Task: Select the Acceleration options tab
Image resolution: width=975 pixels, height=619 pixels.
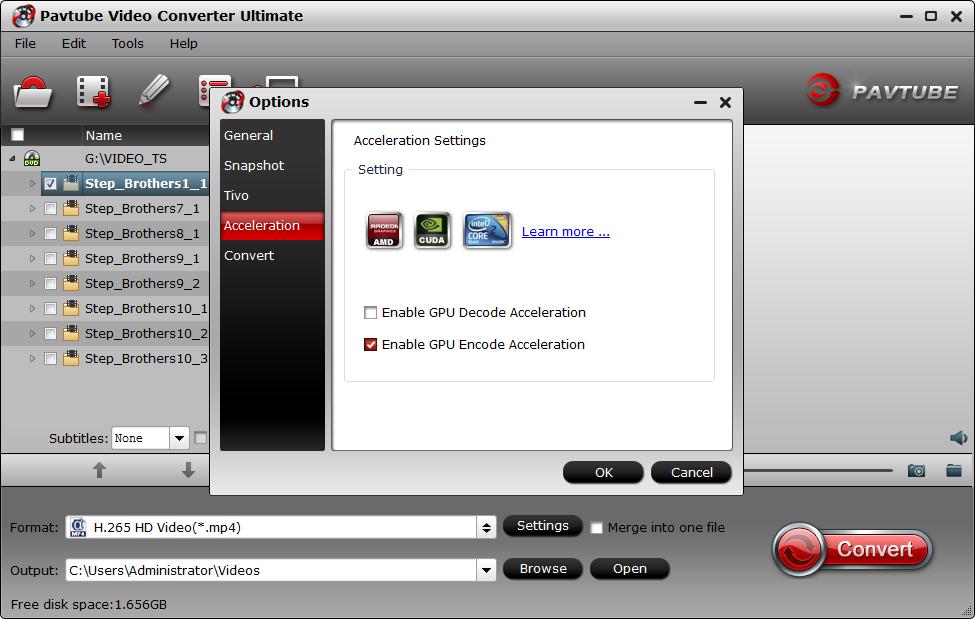Action: 272,225
